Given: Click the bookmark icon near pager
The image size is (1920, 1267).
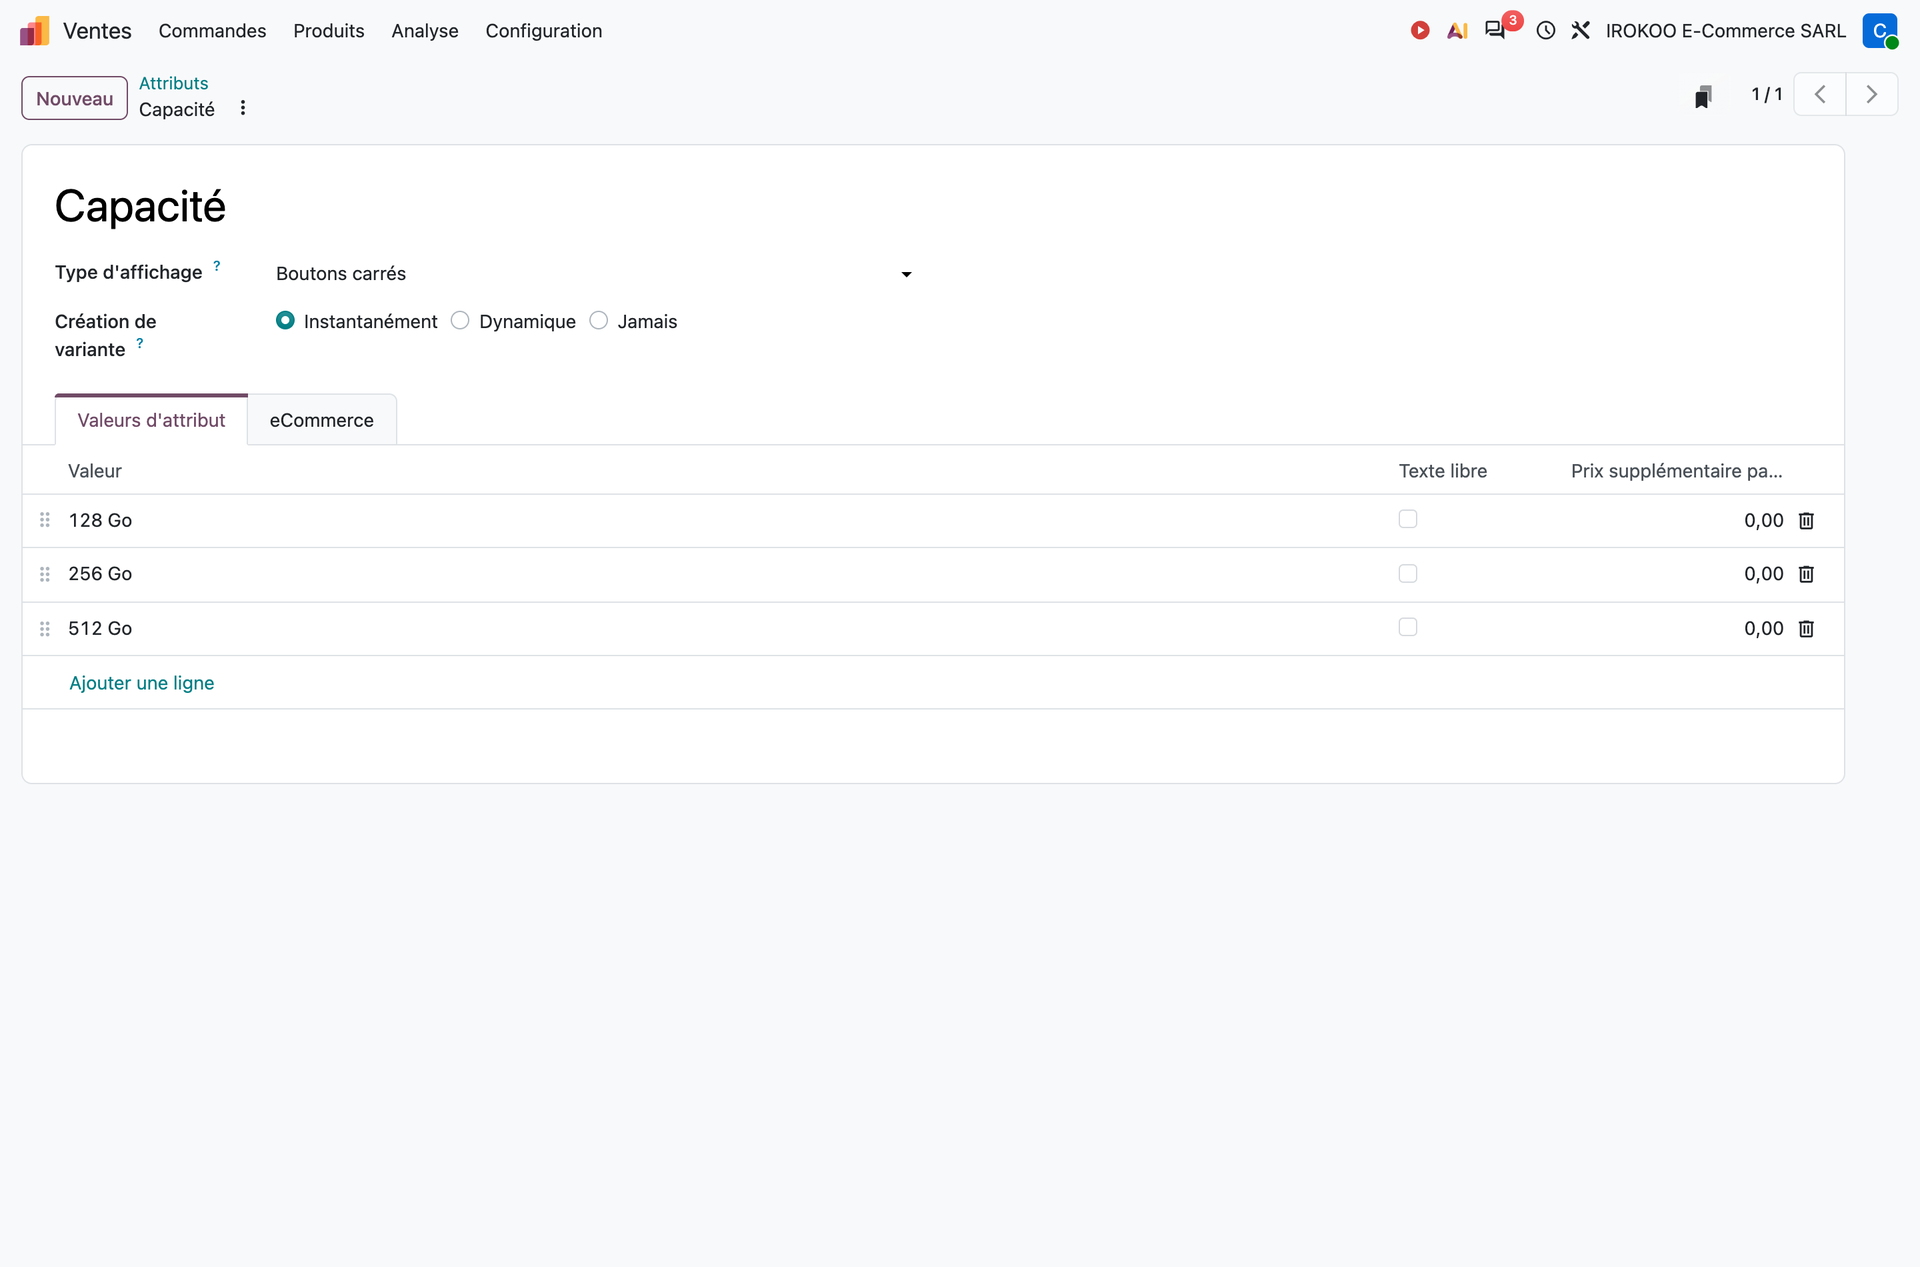Looking at the screenshot, I should (1703, 96).
